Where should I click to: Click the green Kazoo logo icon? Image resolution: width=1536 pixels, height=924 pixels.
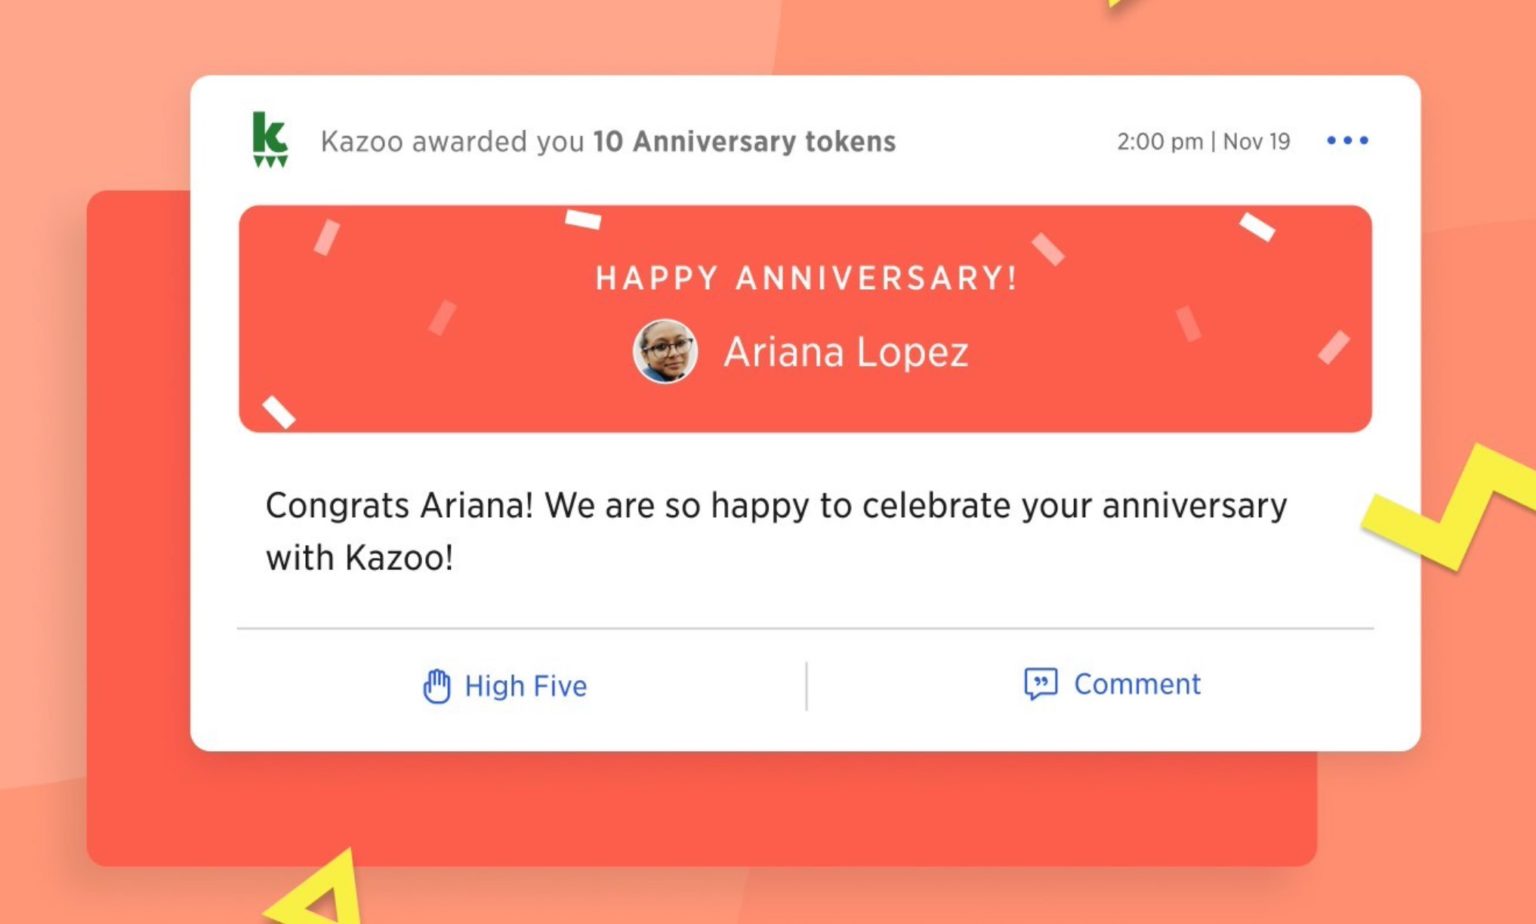pyautogui.click(x=269, y=139)
